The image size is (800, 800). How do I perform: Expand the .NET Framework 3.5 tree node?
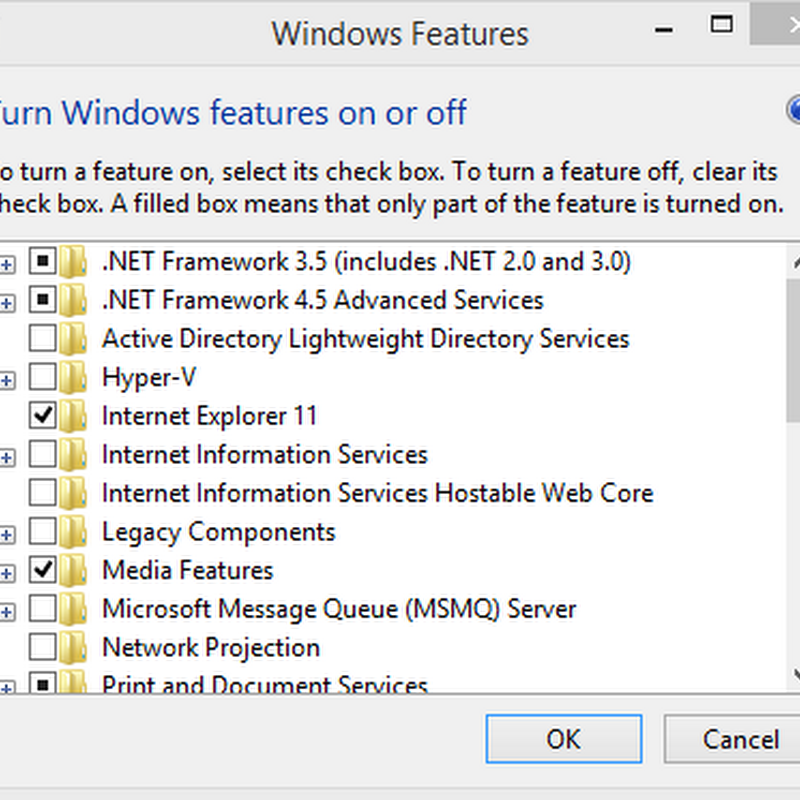point(8,264)
